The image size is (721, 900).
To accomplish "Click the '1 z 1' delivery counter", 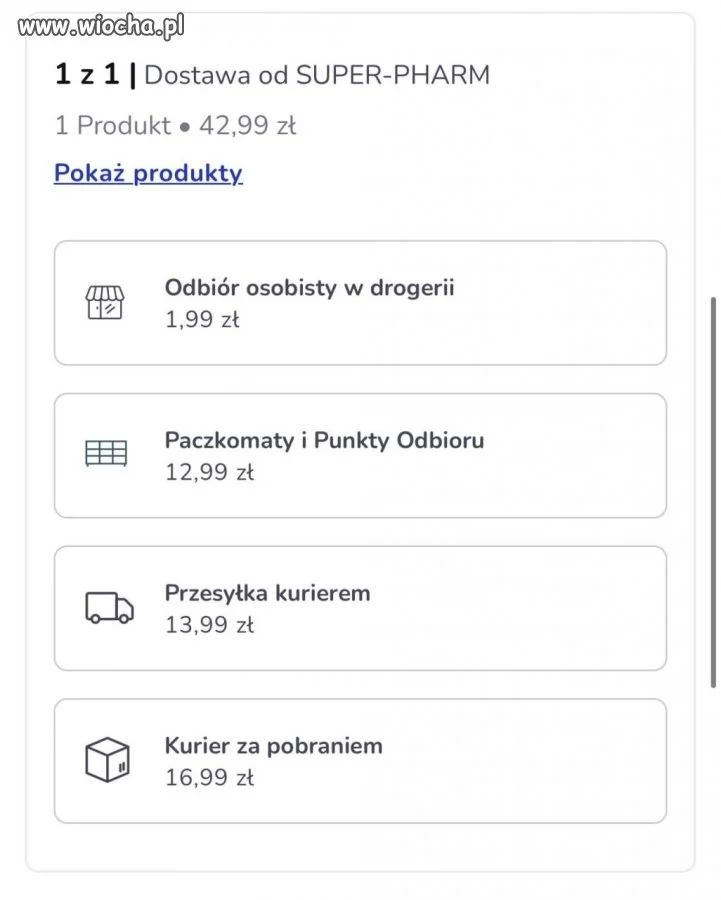I will [x=87, y=75].
